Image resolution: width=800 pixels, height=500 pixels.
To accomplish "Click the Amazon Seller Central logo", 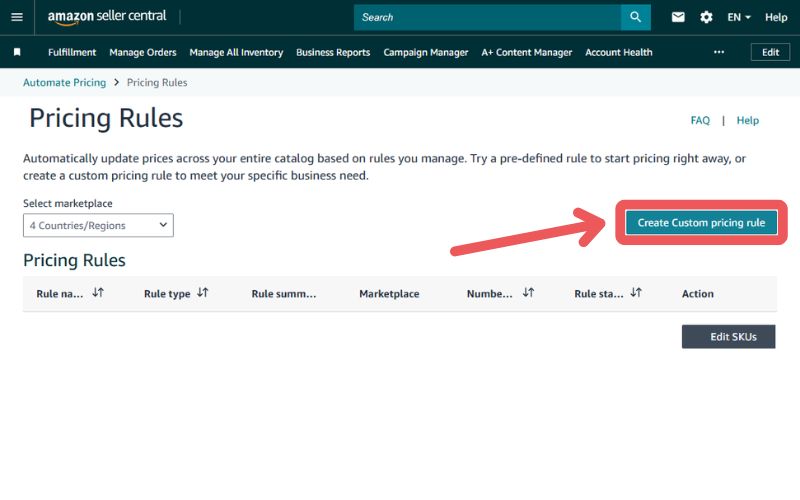I will [x=107, y=17].
